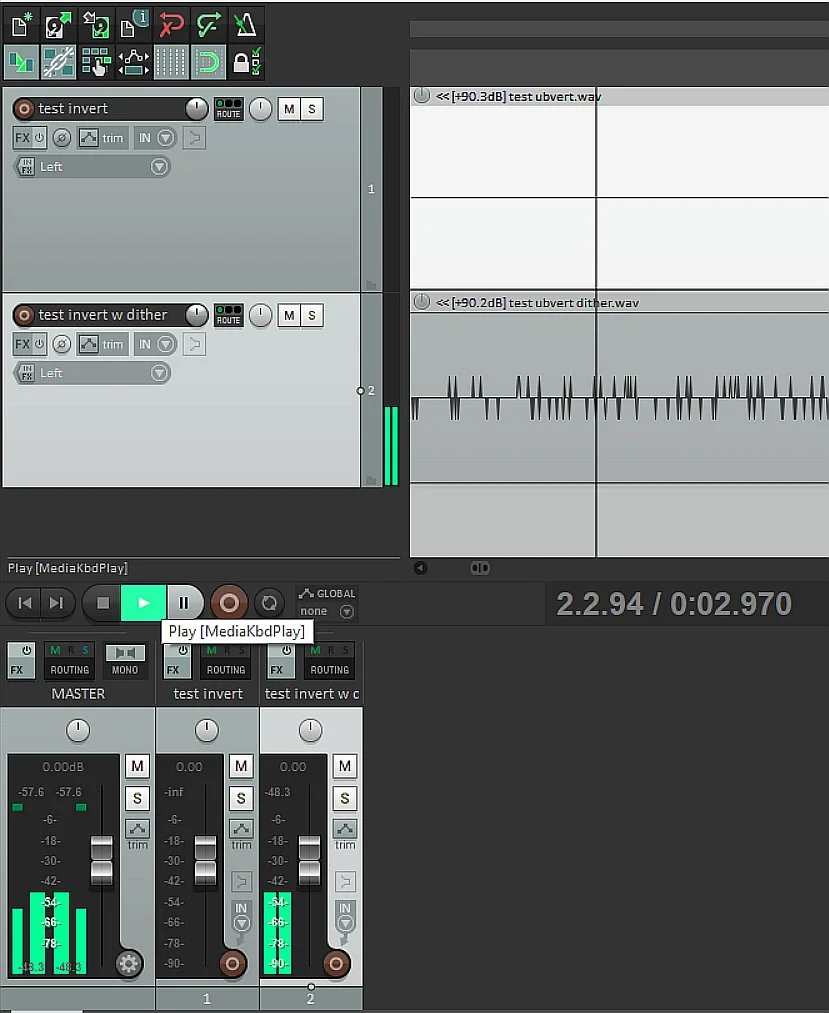Go to project start transport button

pyautogui.click(x=25, y=603)
